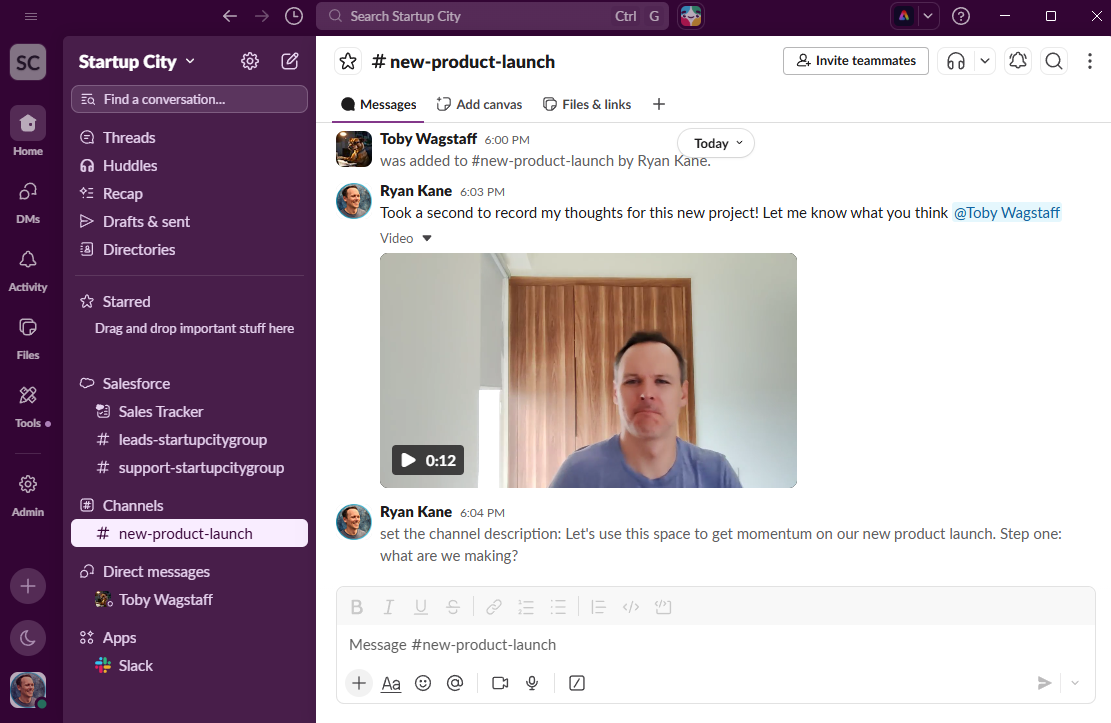Open emoji picker in composer
Image resolution: width=1111 pixels, height=723 pixels.
[x=423, y=683]
